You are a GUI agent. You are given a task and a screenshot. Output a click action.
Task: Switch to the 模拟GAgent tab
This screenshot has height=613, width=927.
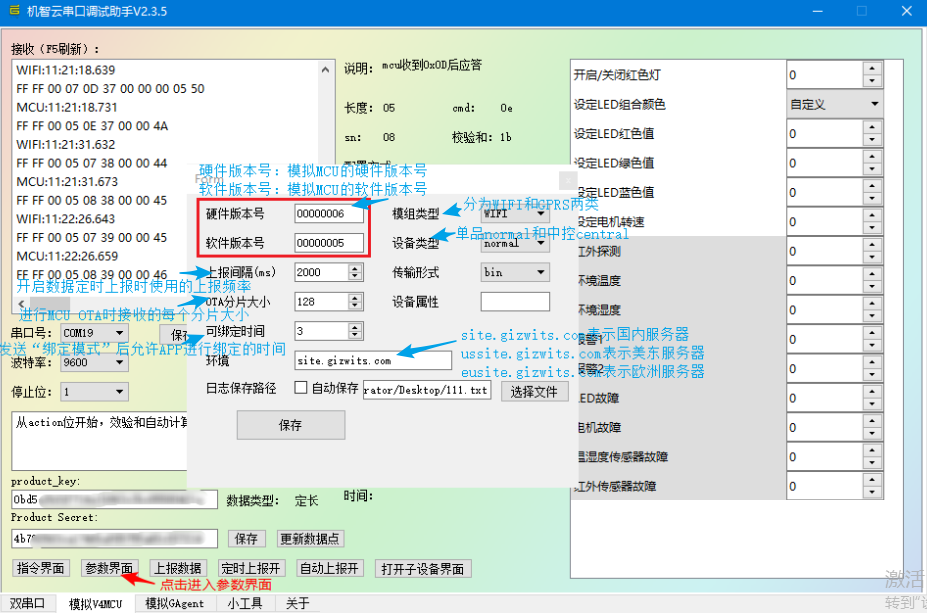[175, 603]
